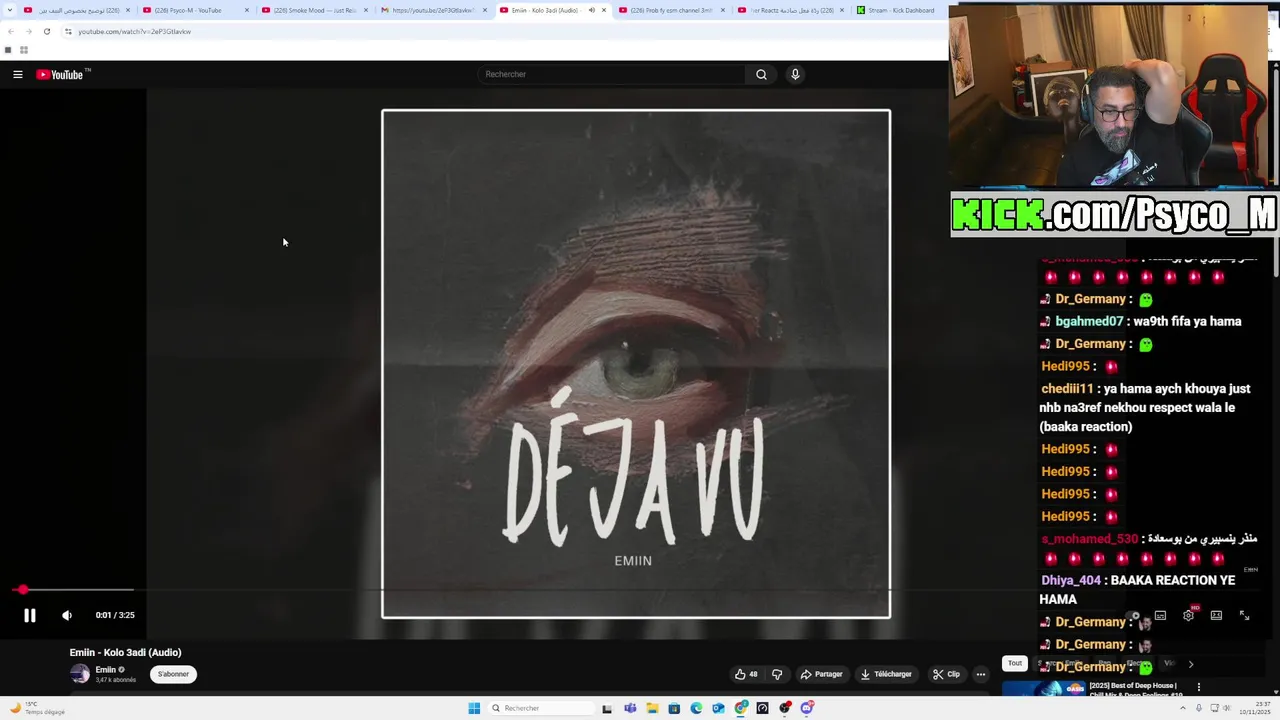The width and height of the screenshot is (1280, 720).
Task: Click the address bar URL
Action: (x=134, y=31)
